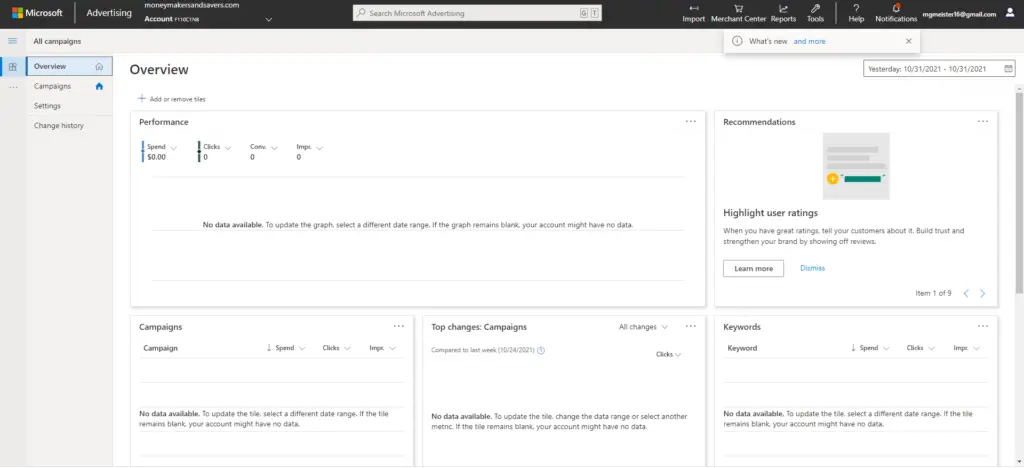Open the user profile avatar icon
Screen dimensions: 1024x468
point(1010,13)
